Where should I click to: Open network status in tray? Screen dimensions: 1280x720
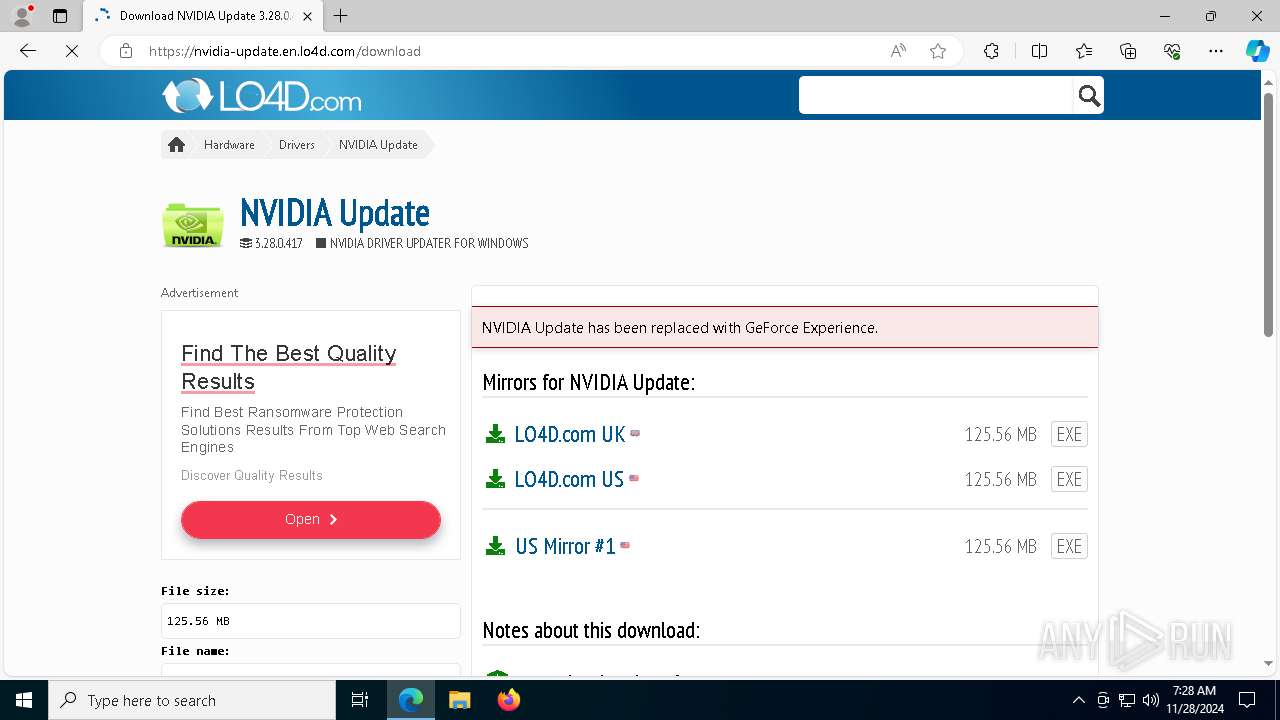(1127, 700)
